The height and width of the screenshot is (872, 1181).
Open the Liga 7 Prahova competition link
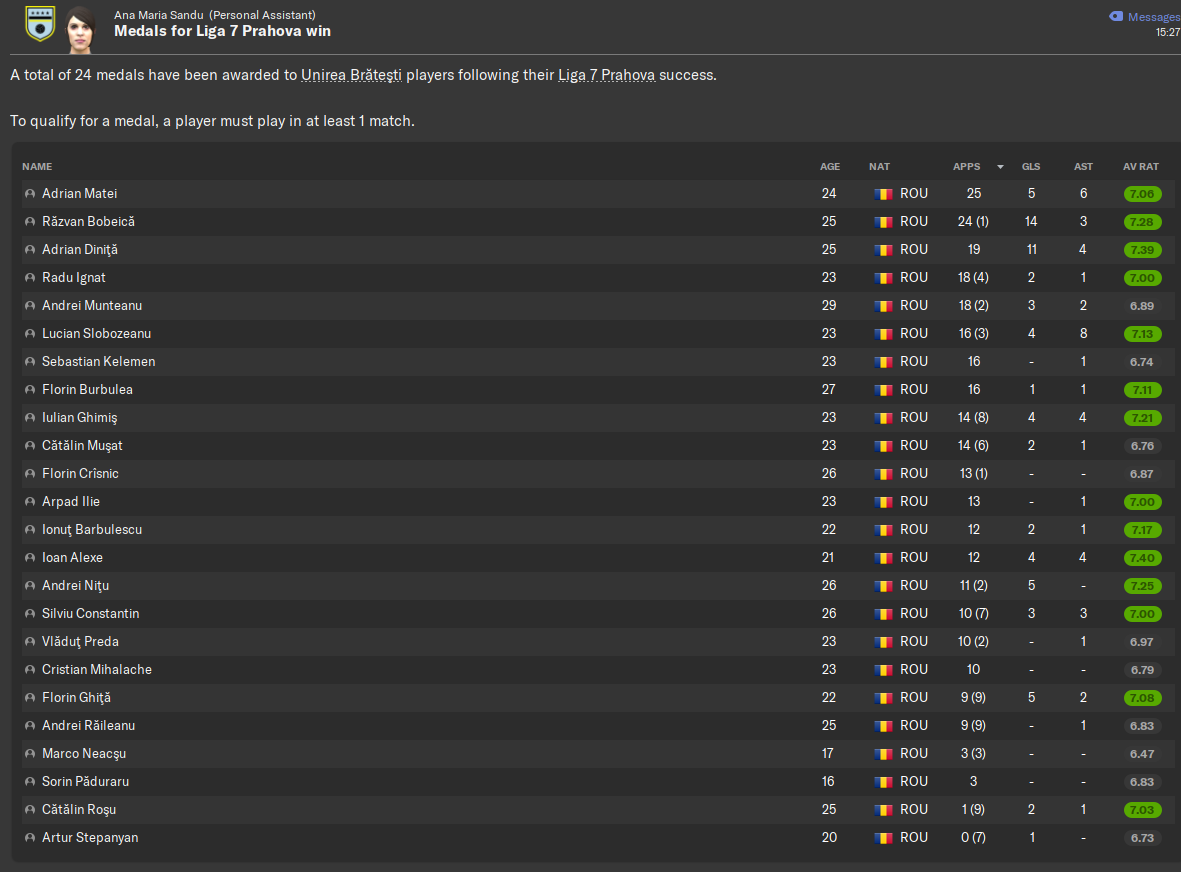[x=606, y=75]
